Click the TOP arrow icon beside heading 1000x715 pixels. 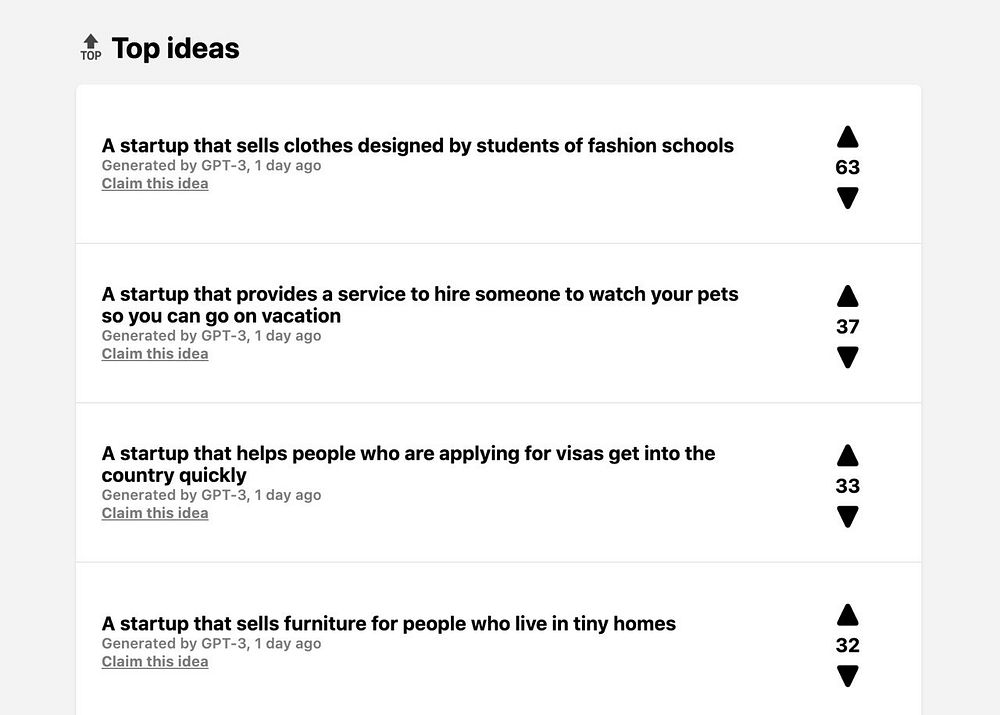point(91,47)
